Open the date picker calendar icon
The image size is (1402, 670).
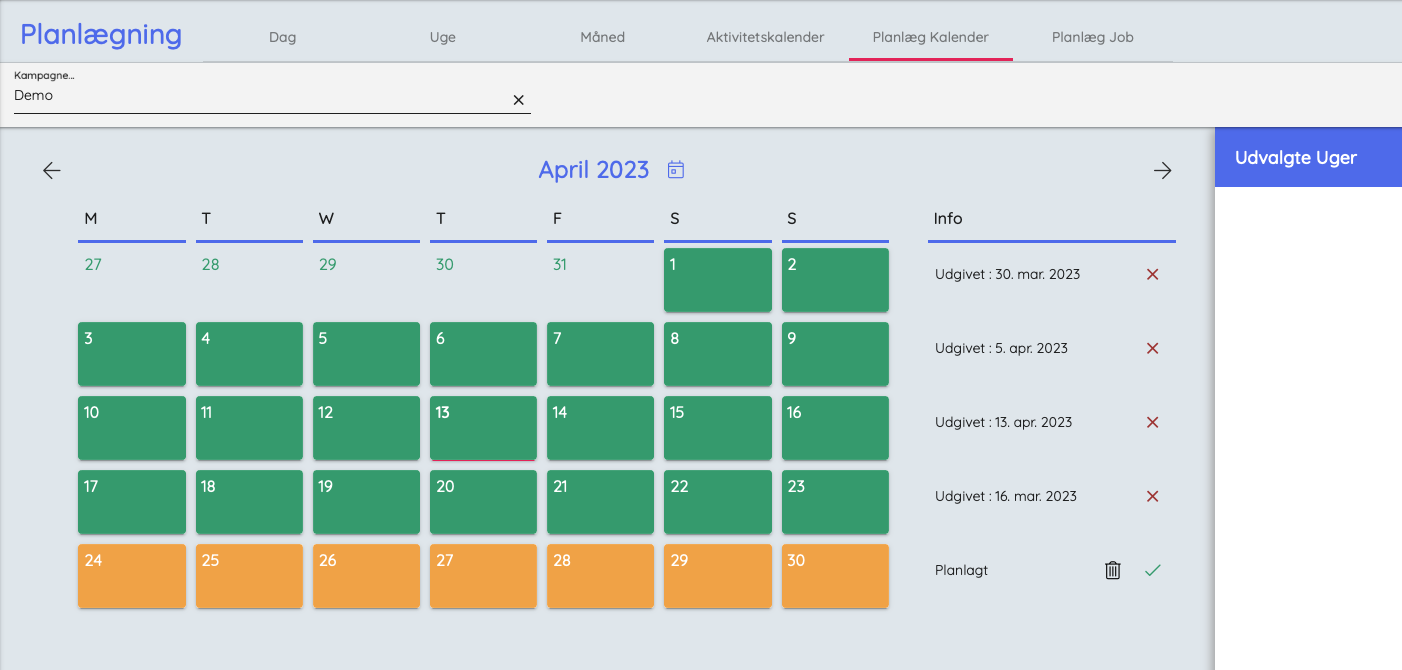676,170
